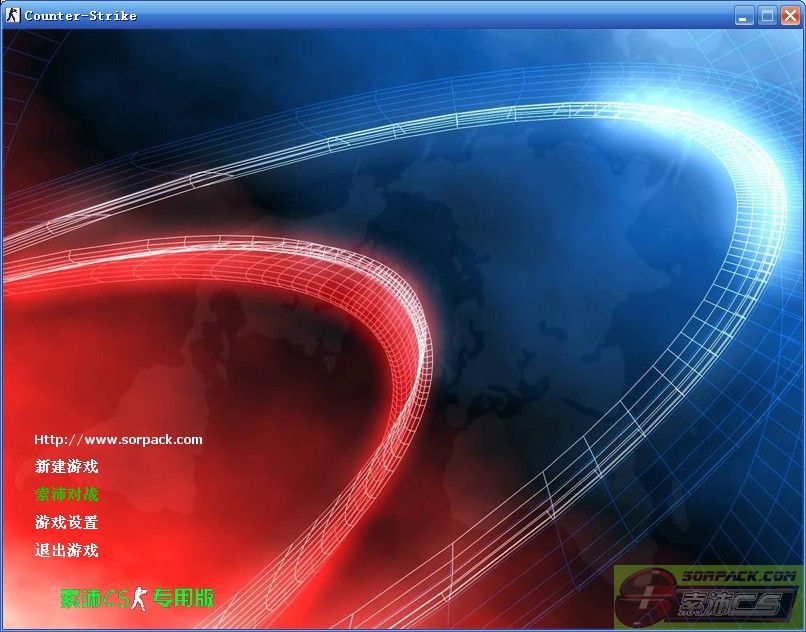The image size is (806, 632).
Task: Click the green 专用版 text
Action: coord(183,598)
